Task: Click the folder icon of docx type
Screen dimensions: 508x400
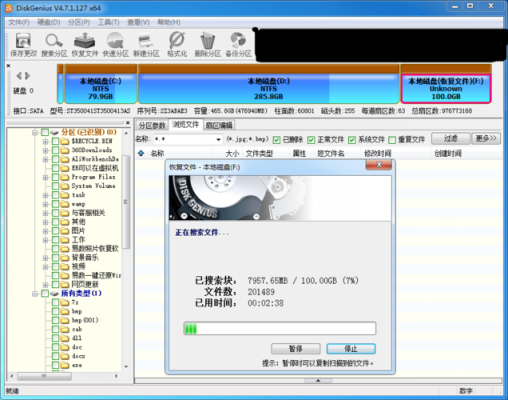Action: (x=65, y=356)
